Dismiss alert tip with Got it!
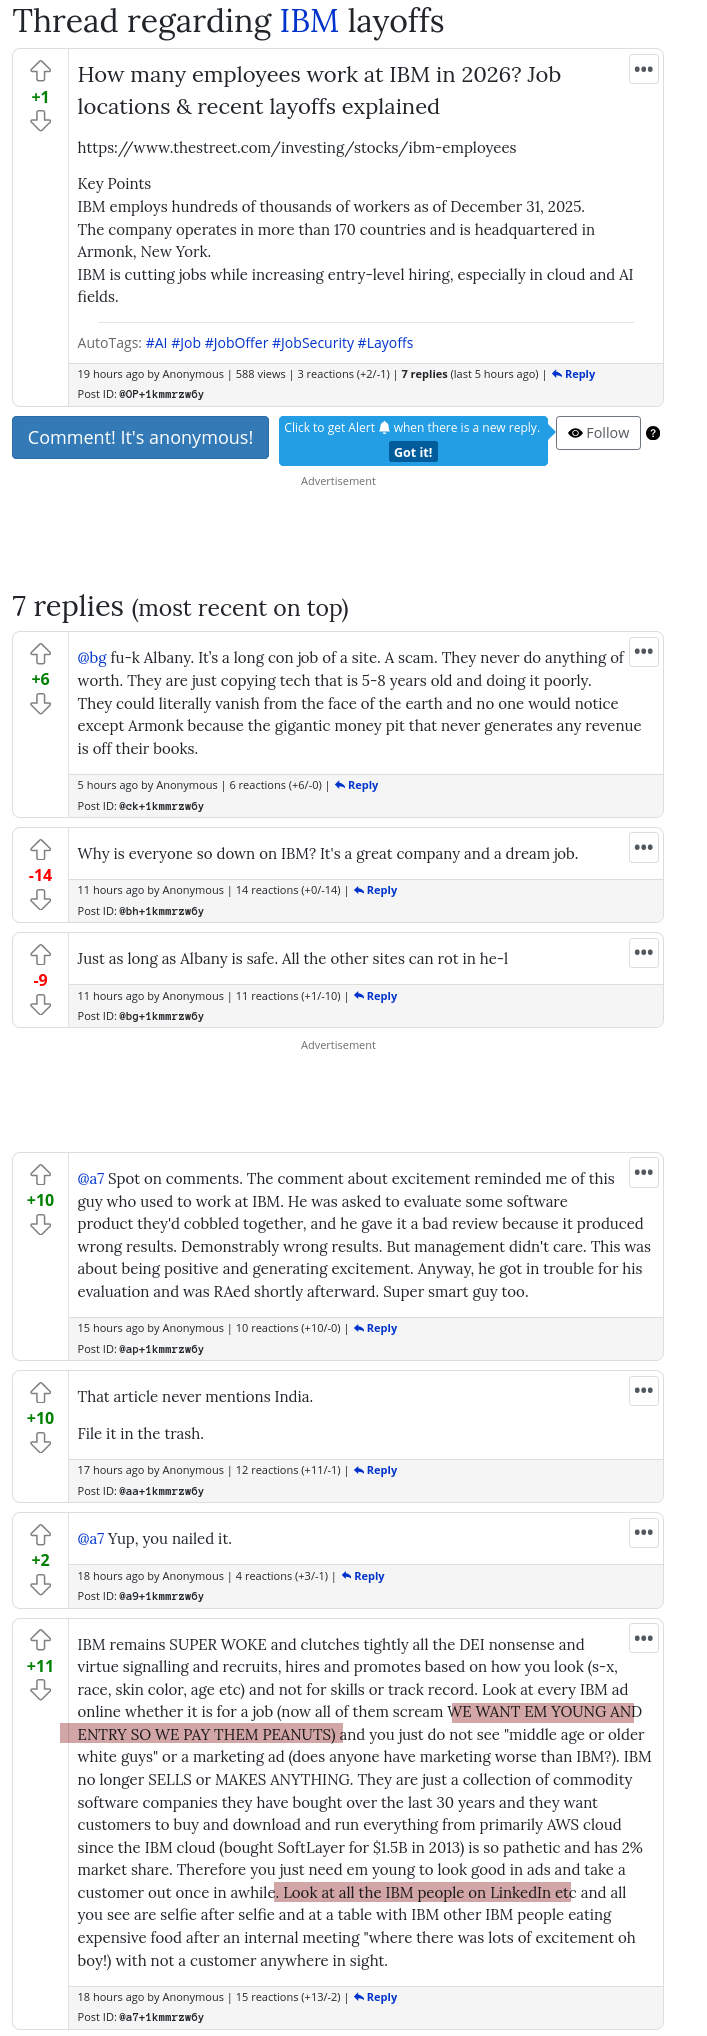 coord(413,452)
